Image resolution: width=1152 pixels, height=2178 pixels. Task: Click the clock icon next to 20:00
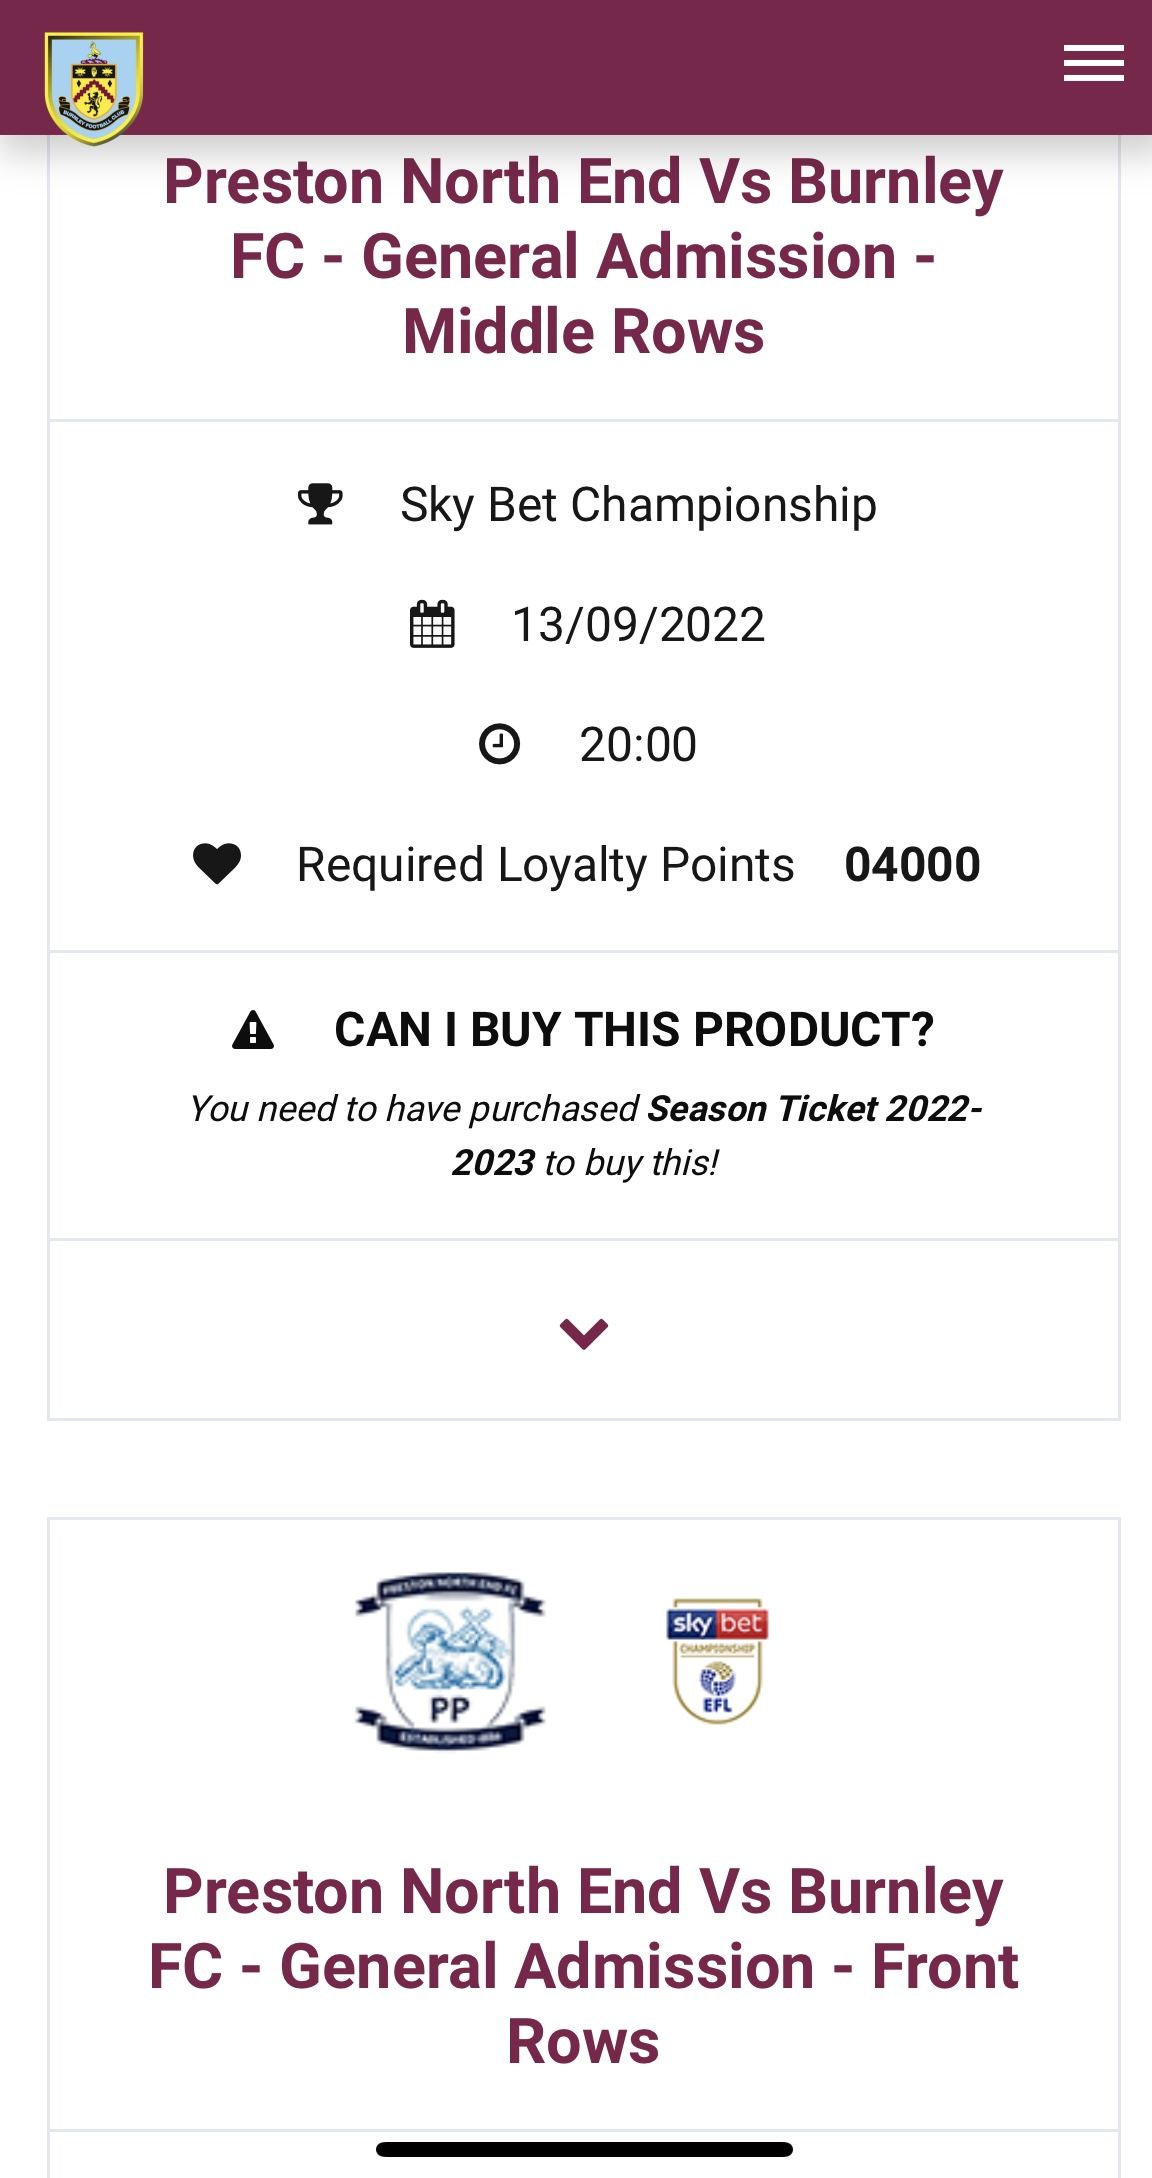click(x=499, y=744)
